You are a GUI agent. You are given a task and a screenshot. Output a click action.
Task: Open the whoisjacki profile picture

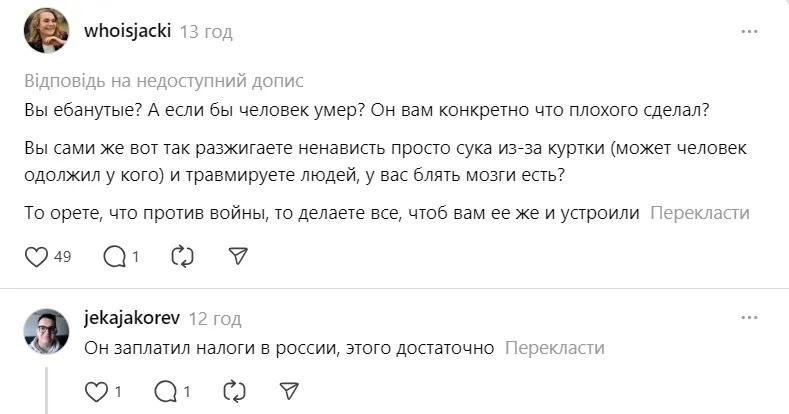[46, 31]
